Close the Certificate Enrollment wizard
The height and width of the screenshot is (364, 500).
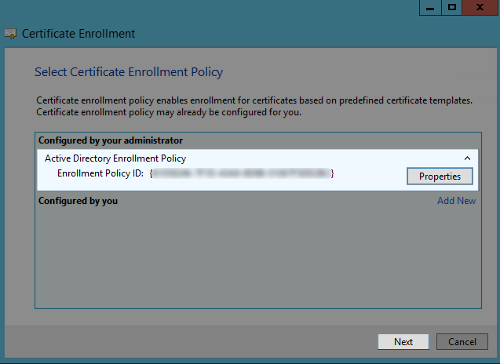pyautogui.click(x=480, y=7)
